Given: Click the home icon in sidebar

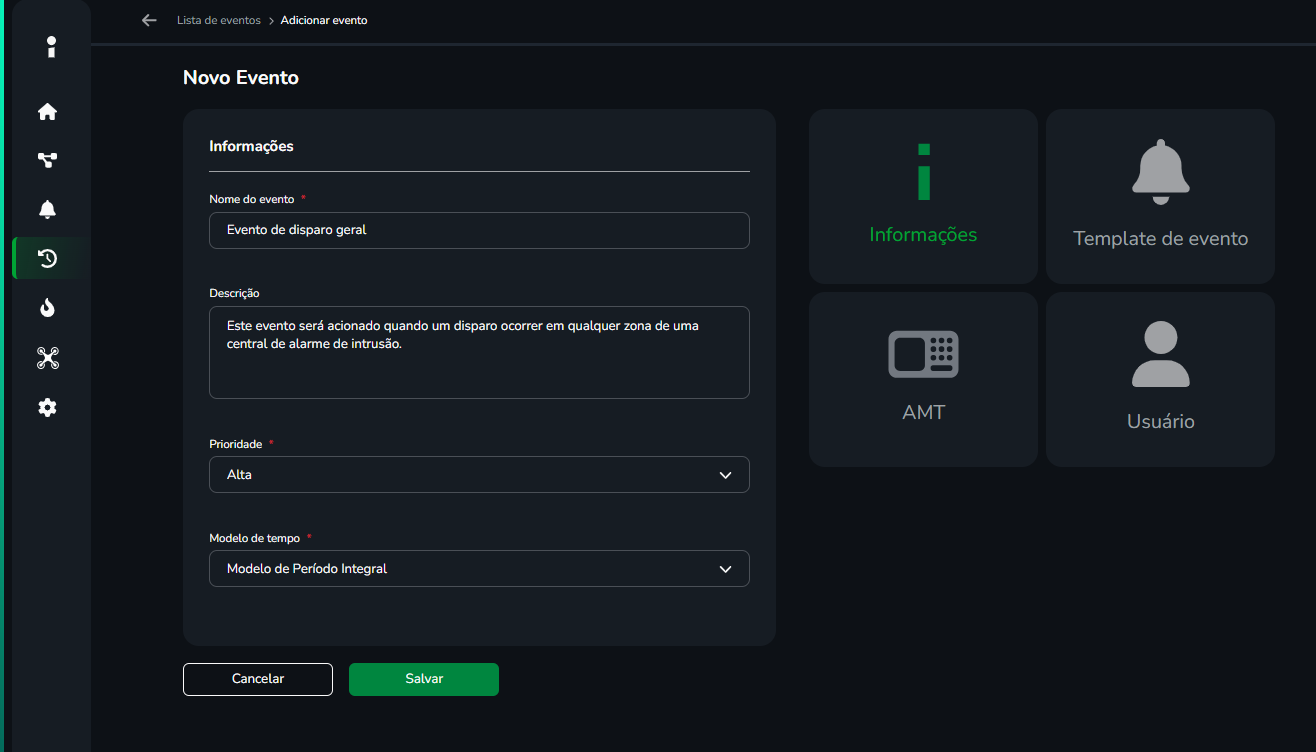Looking at the screenshot, I should tap(47, 112).
